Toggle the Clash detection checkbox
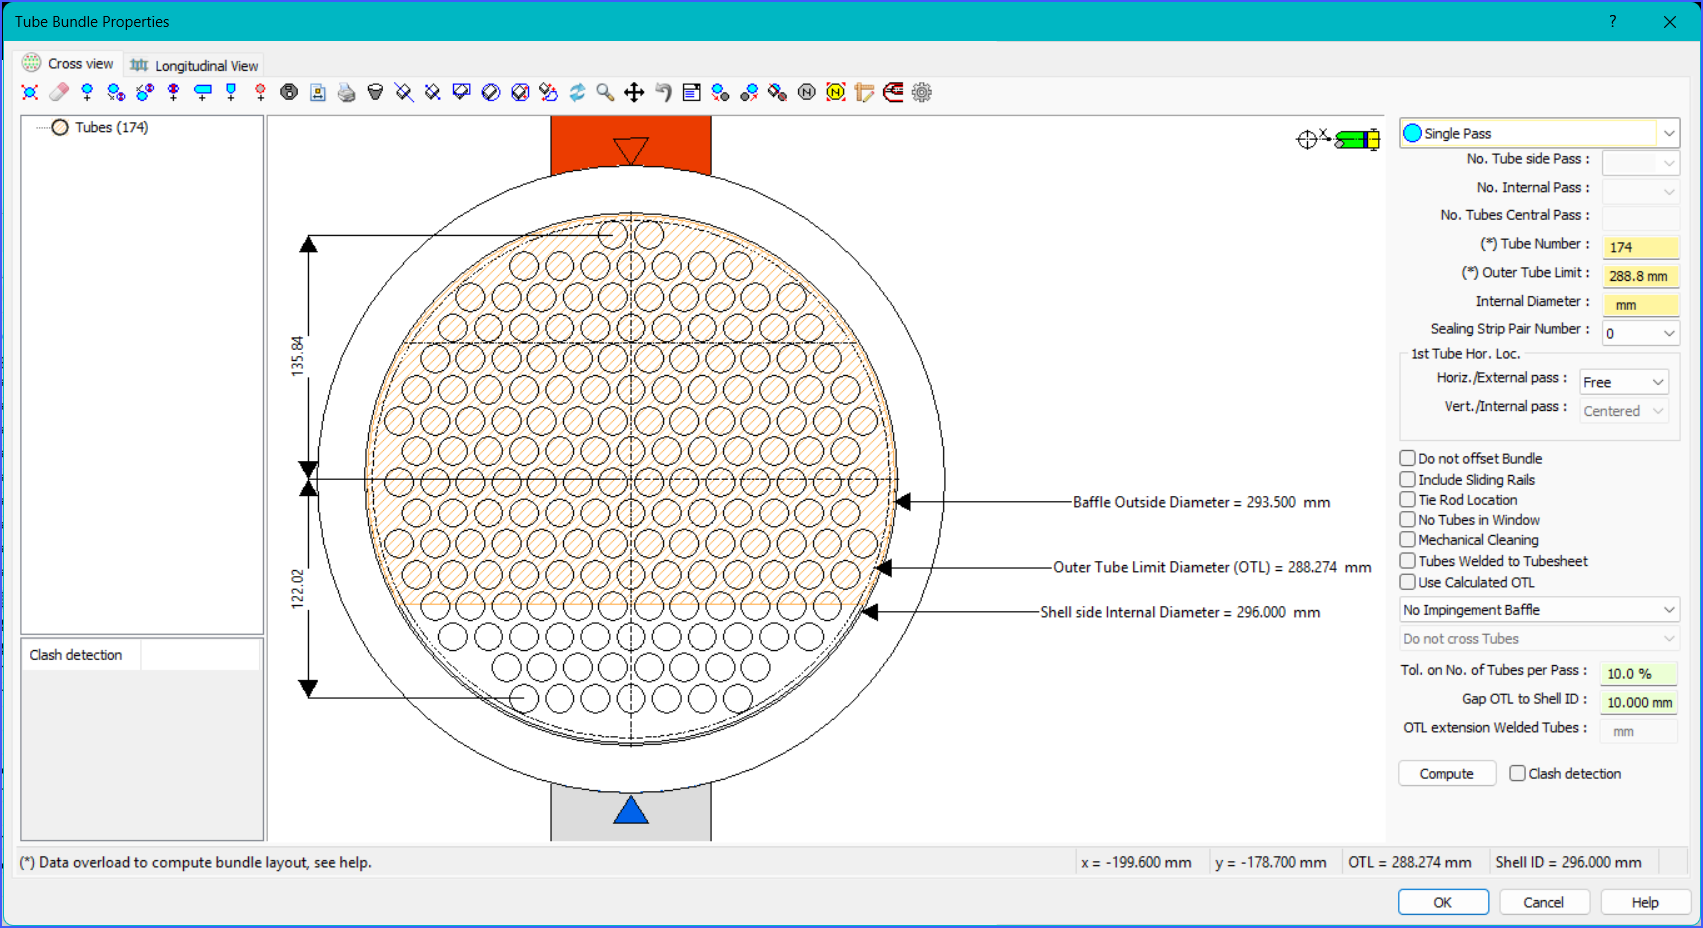This screenshot has width=1703, height=928. 1517,773
